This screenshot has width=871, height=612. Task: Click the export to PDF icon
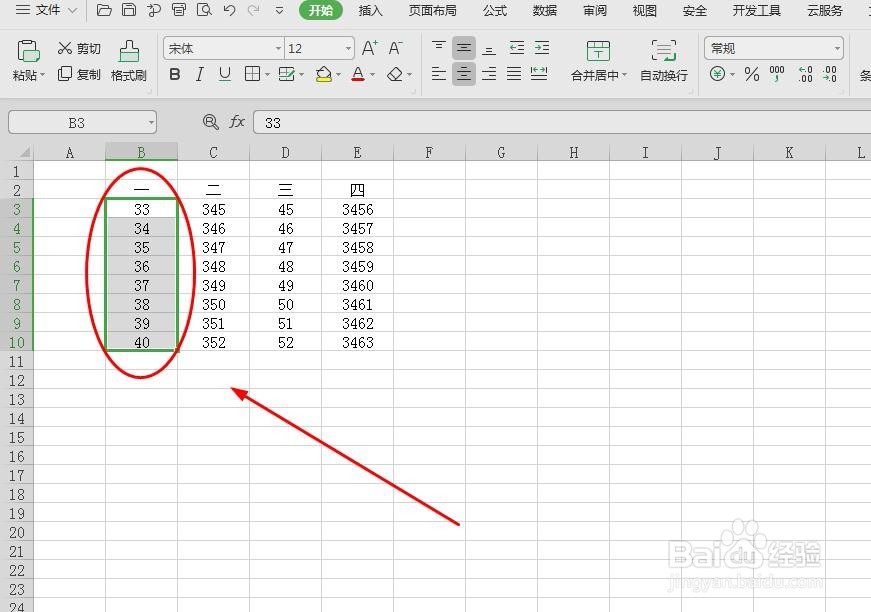point(154,9)
